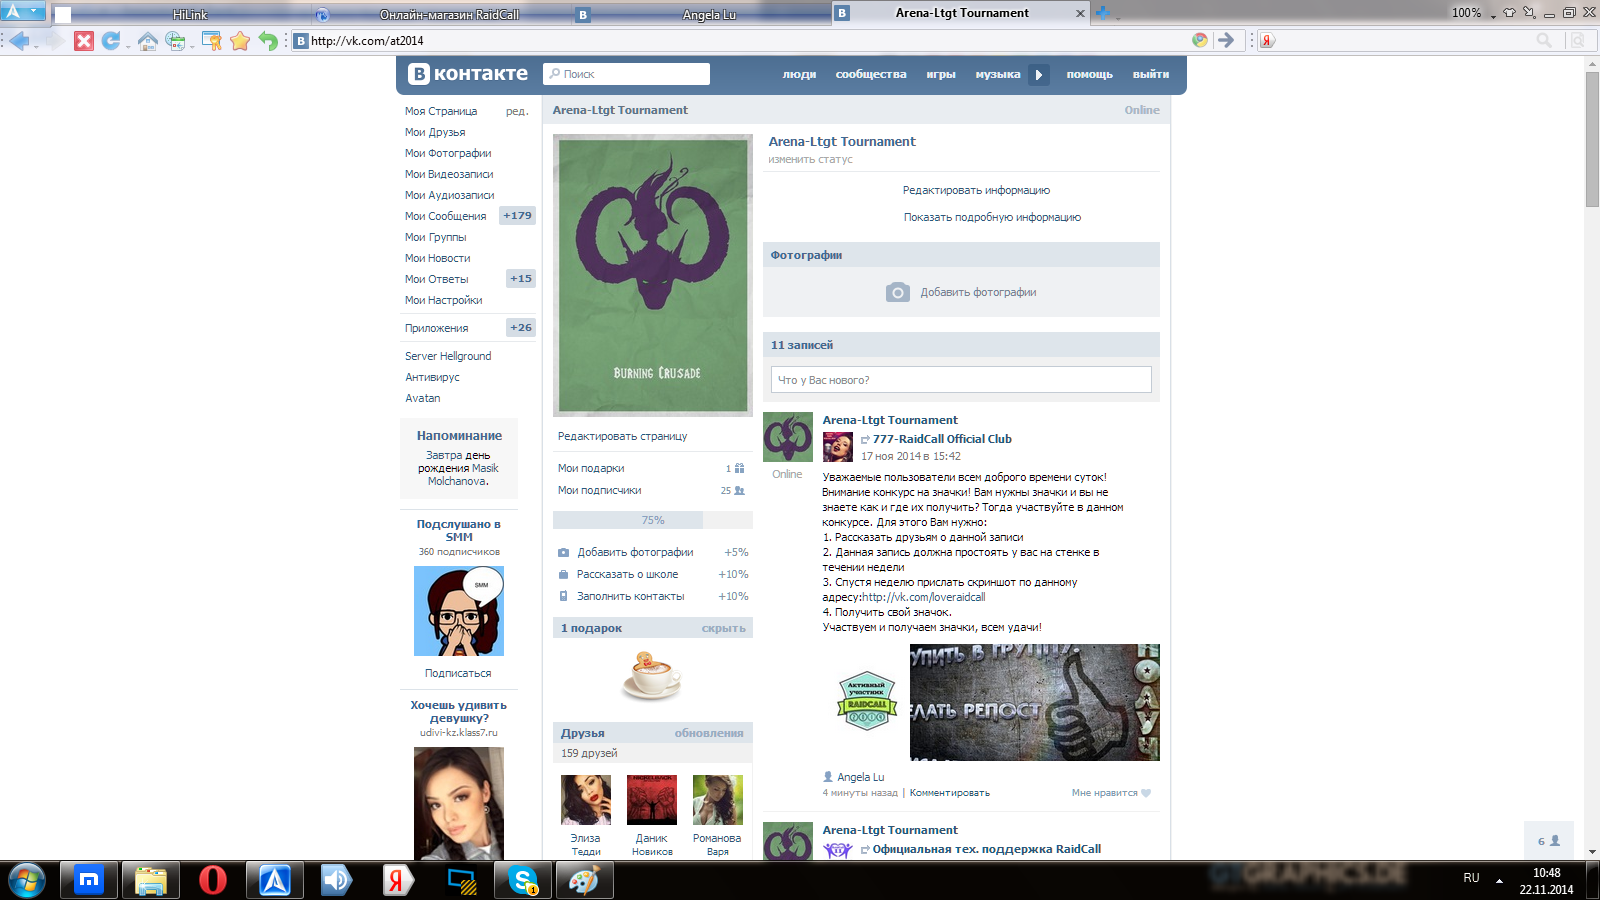
Task: Open Рассказать о школе suggestion
Action: pos(627,574)
